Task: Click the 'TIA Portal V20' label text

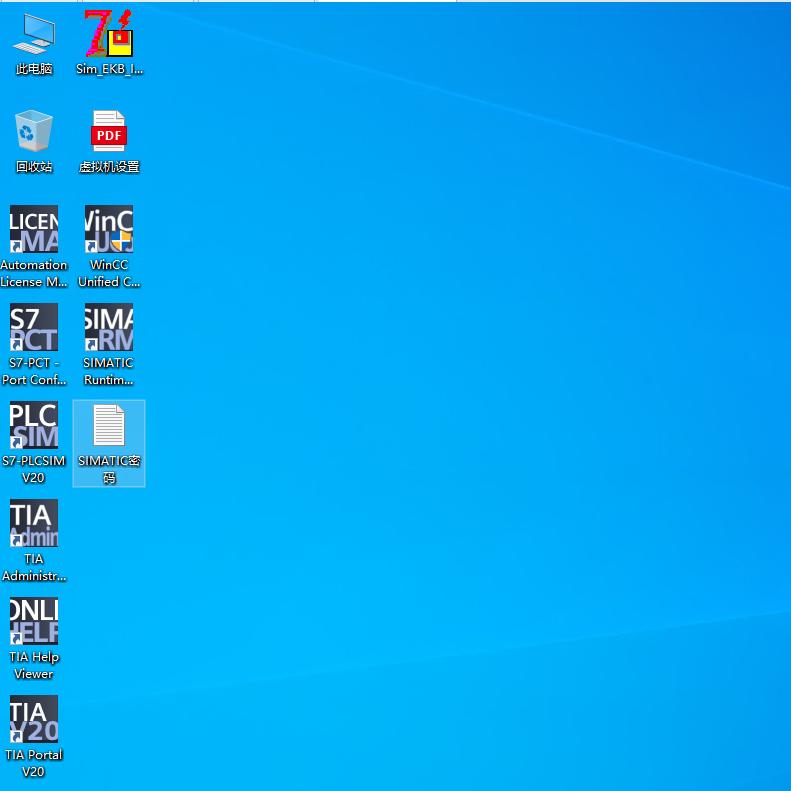Action: click(x=34, y=763)
